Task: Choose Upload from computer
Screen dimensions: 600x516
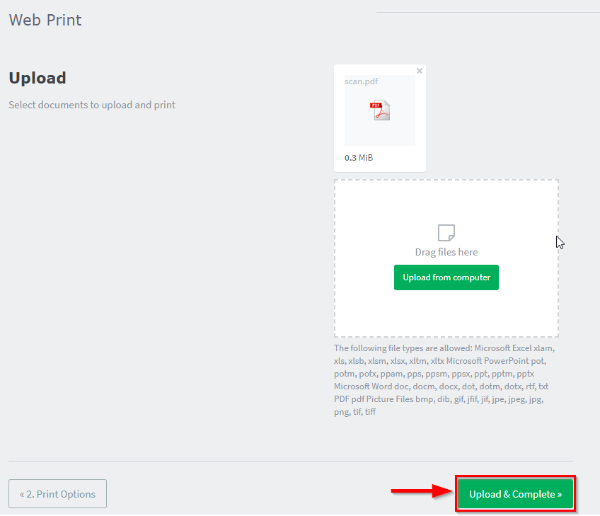Action: pyautogui.click(x=446, y=277)
